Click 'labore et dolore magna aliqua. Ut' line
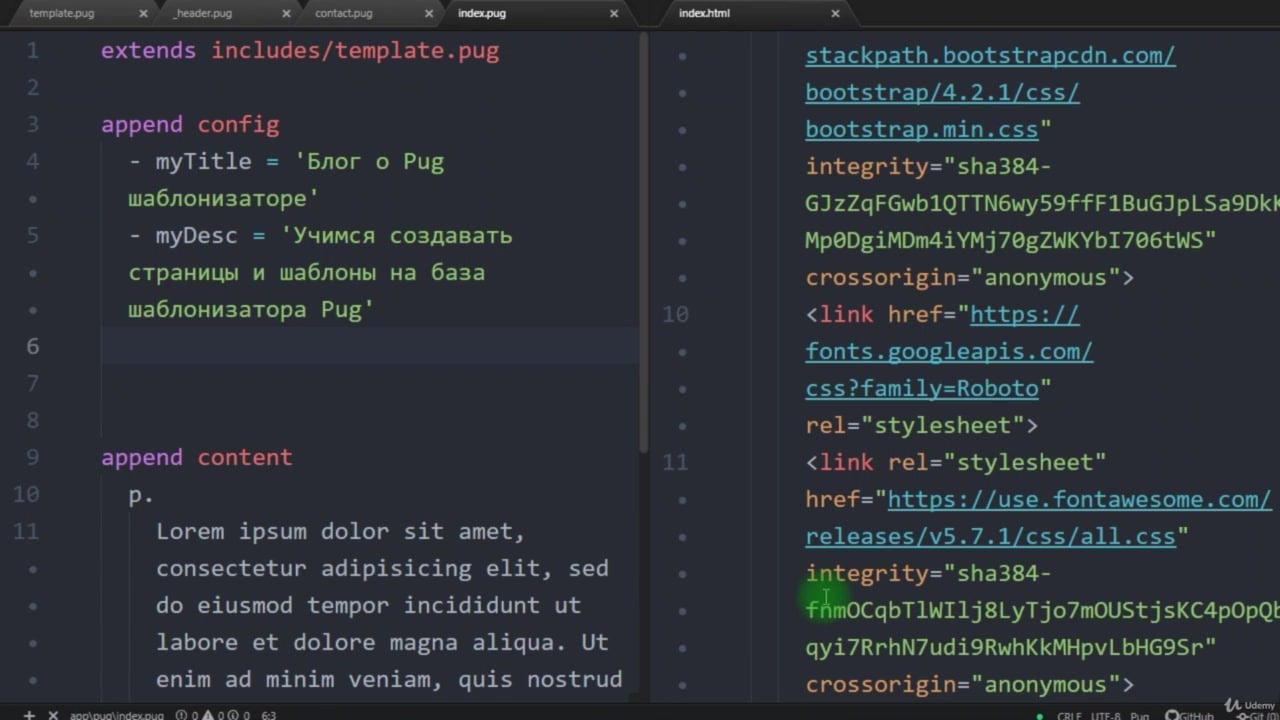1280x720 pixels. [x=382, y=643]
